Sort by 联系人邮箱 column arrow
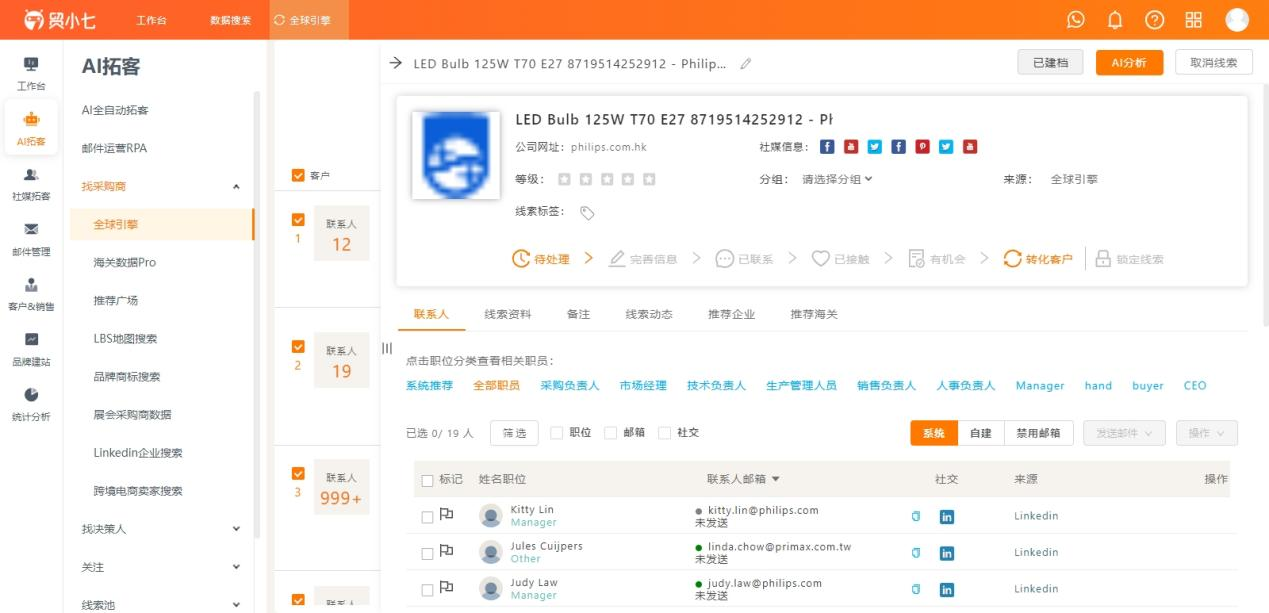 pyautogui.click(x=776, y=480)
